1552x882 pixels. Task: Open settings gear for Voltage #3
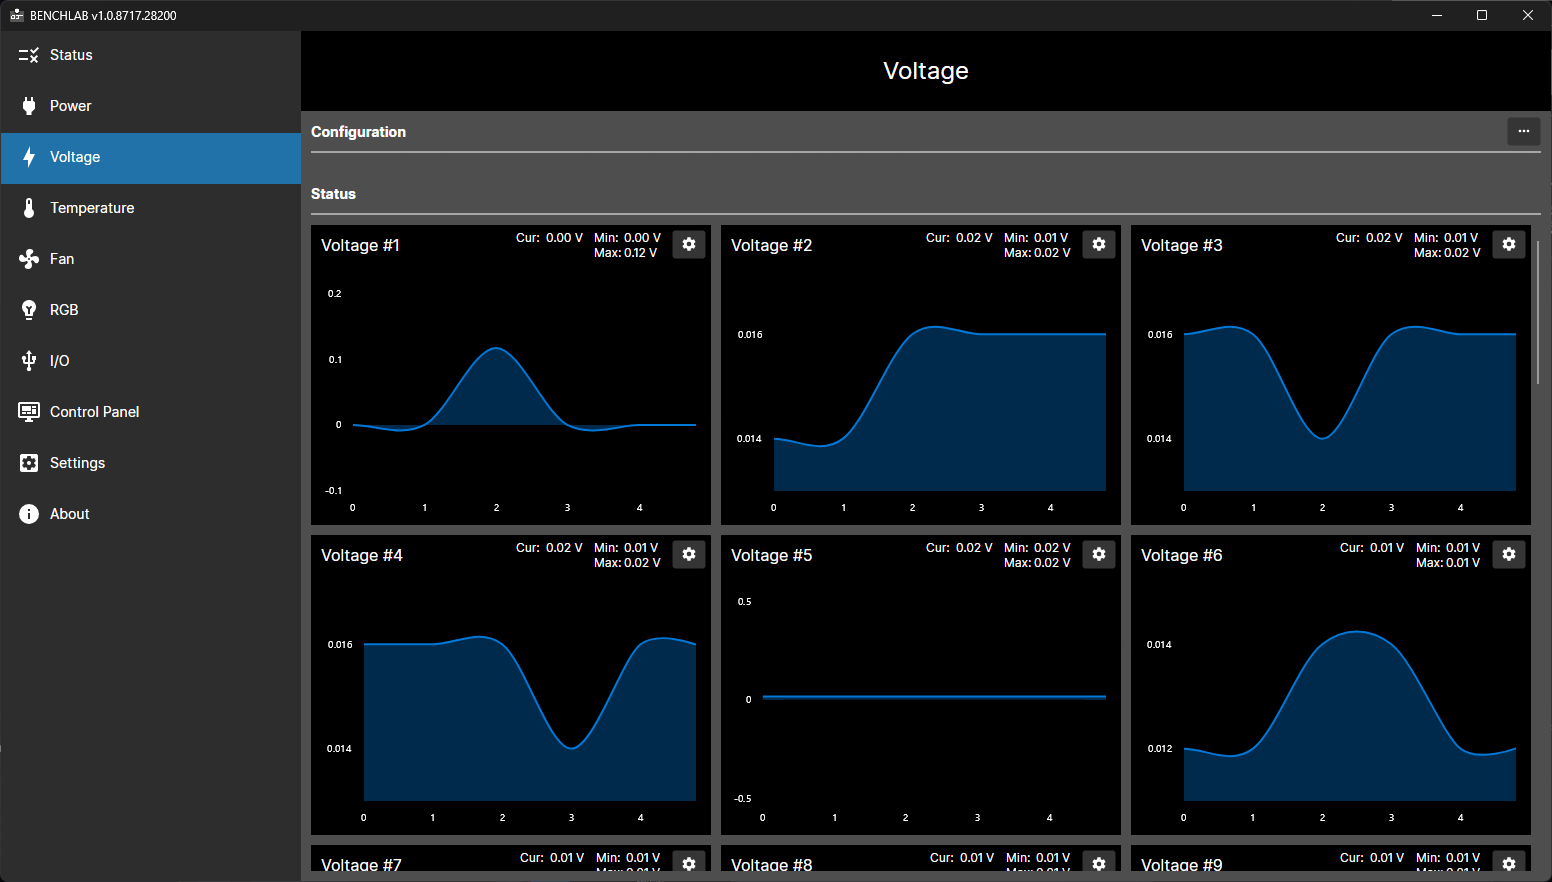click(1509, 244)
